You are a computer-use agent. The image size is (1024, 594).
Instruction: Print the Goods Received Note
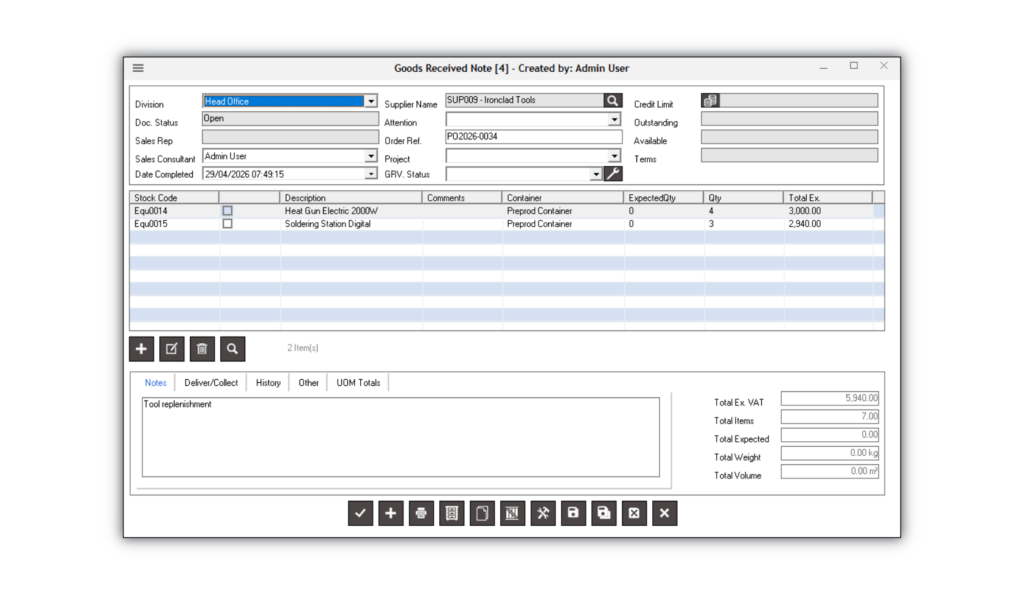421,513
